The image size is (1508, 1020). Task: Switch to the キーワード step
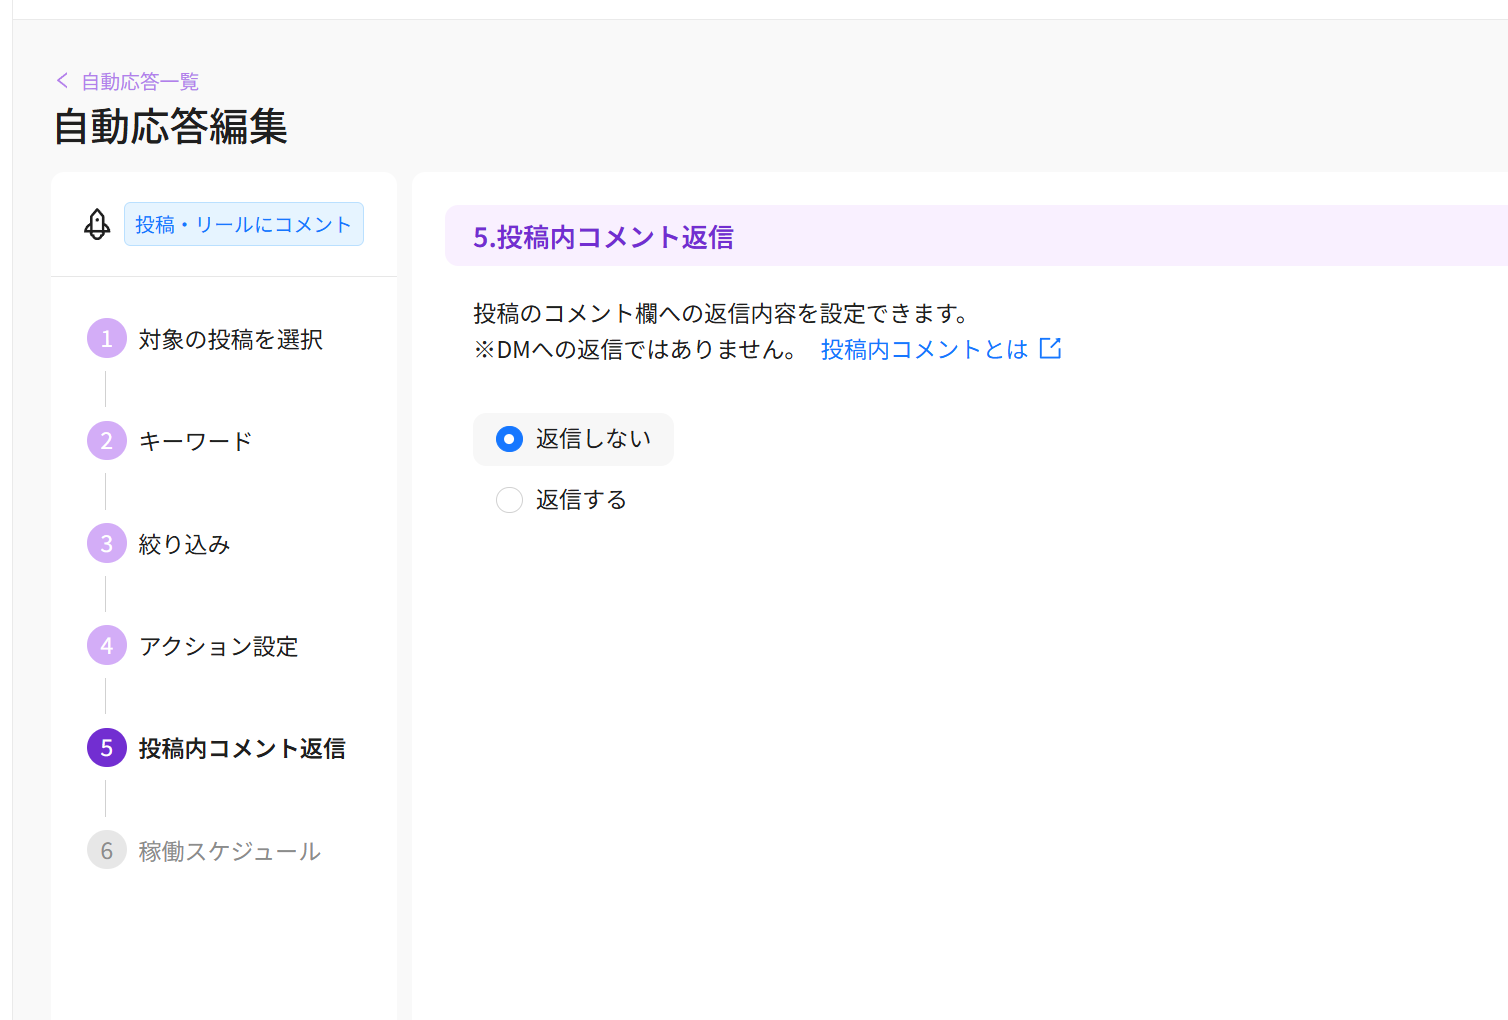(195, 442)
